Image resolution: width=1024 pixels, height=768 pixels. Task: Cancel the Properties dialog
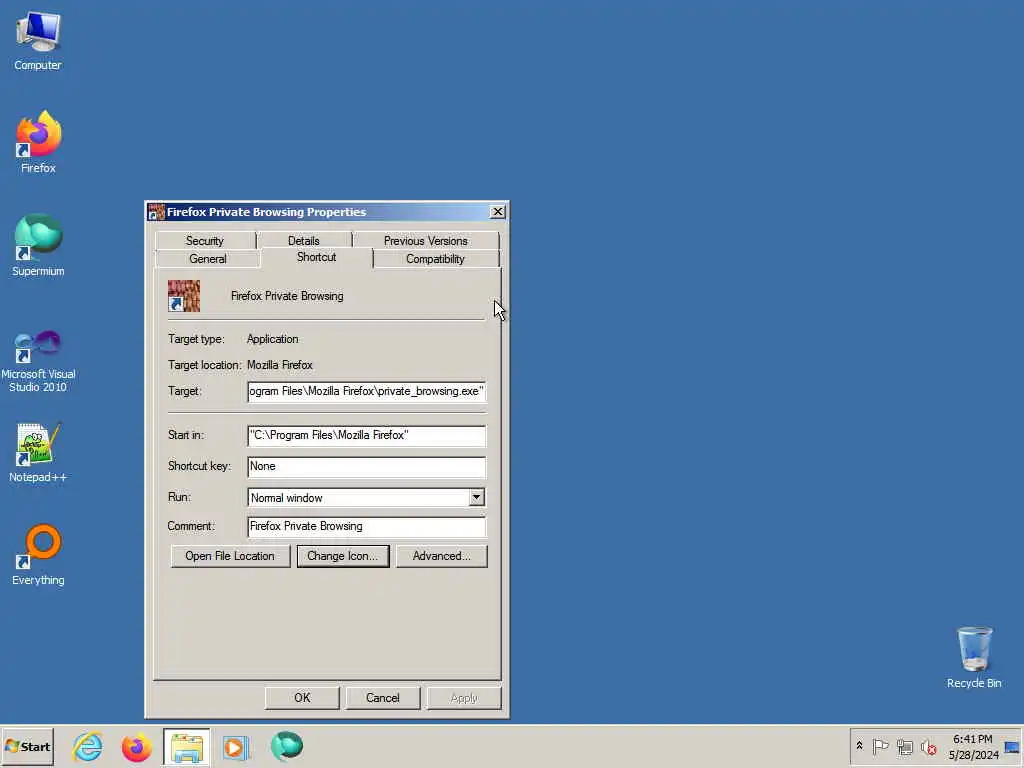tap(383, 698)
